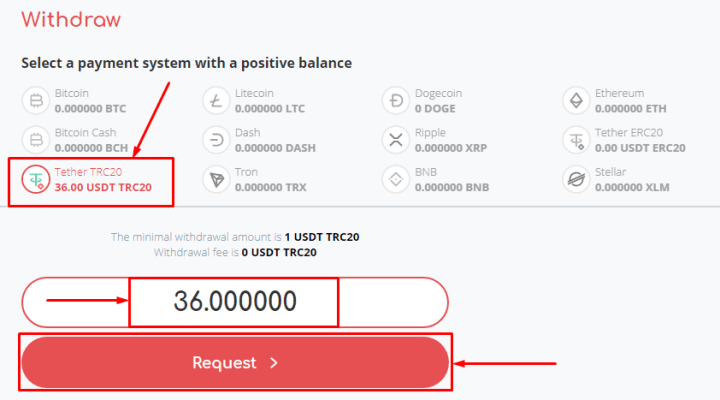The height and width of the screenshot is (400, 720).
Task: Click the 0.000000 DASH balance text
Action: tap(273, 147)
